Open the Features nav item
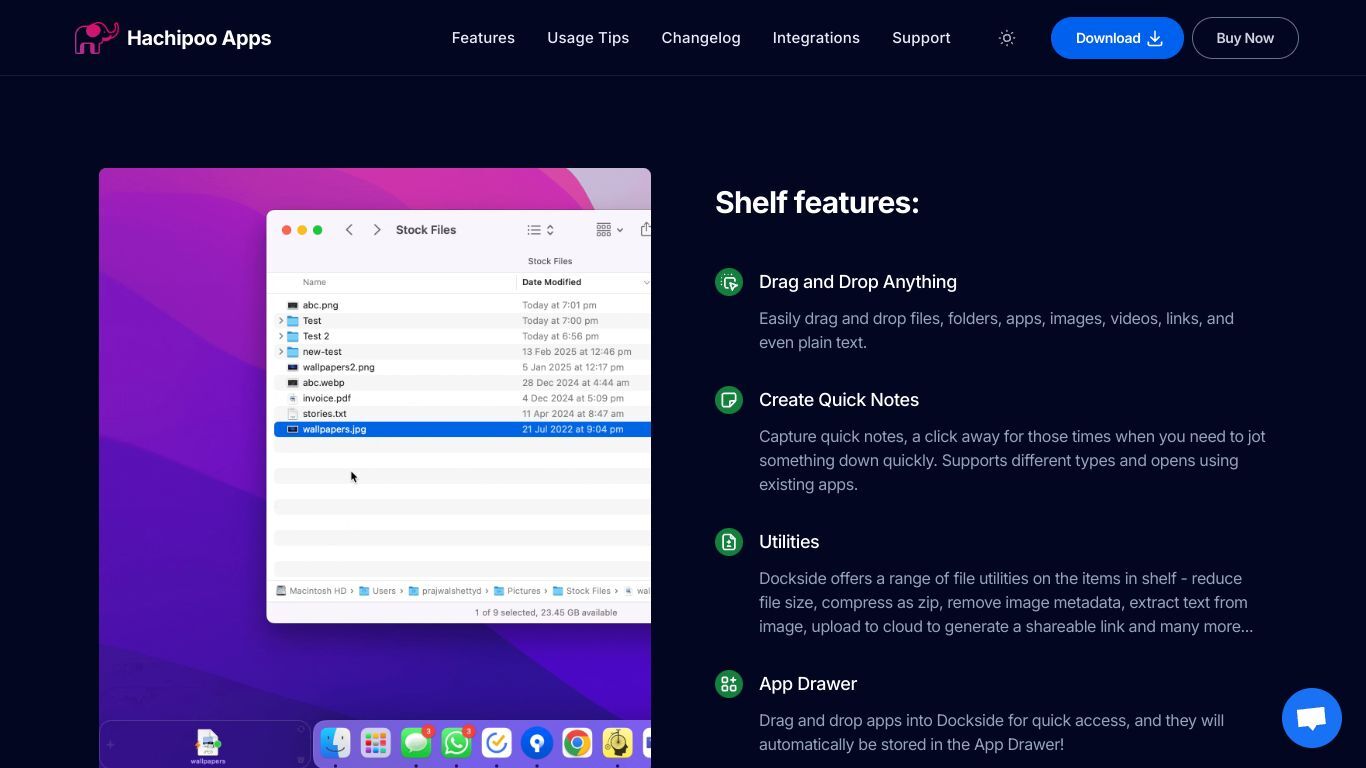The width and height of the screenshot is (1366, 768). [x=483, y=38]
